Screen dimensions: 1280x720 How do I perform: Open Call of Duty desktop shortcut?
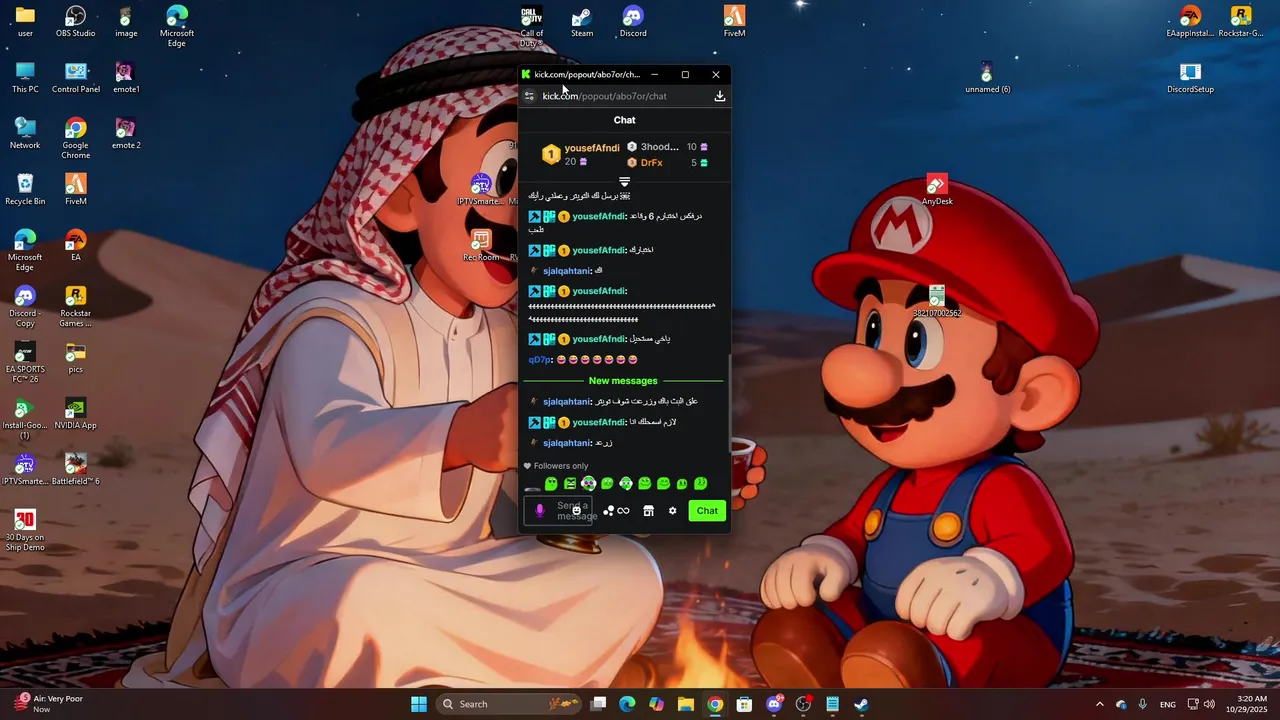tap(532, 26)
